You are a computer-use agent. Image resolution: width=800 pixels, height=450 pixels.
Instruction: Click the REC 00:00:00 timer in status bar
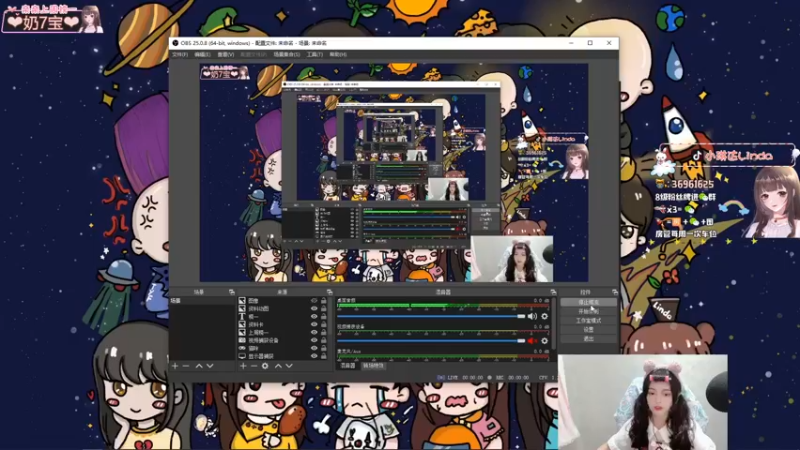[x=512, y=378]
